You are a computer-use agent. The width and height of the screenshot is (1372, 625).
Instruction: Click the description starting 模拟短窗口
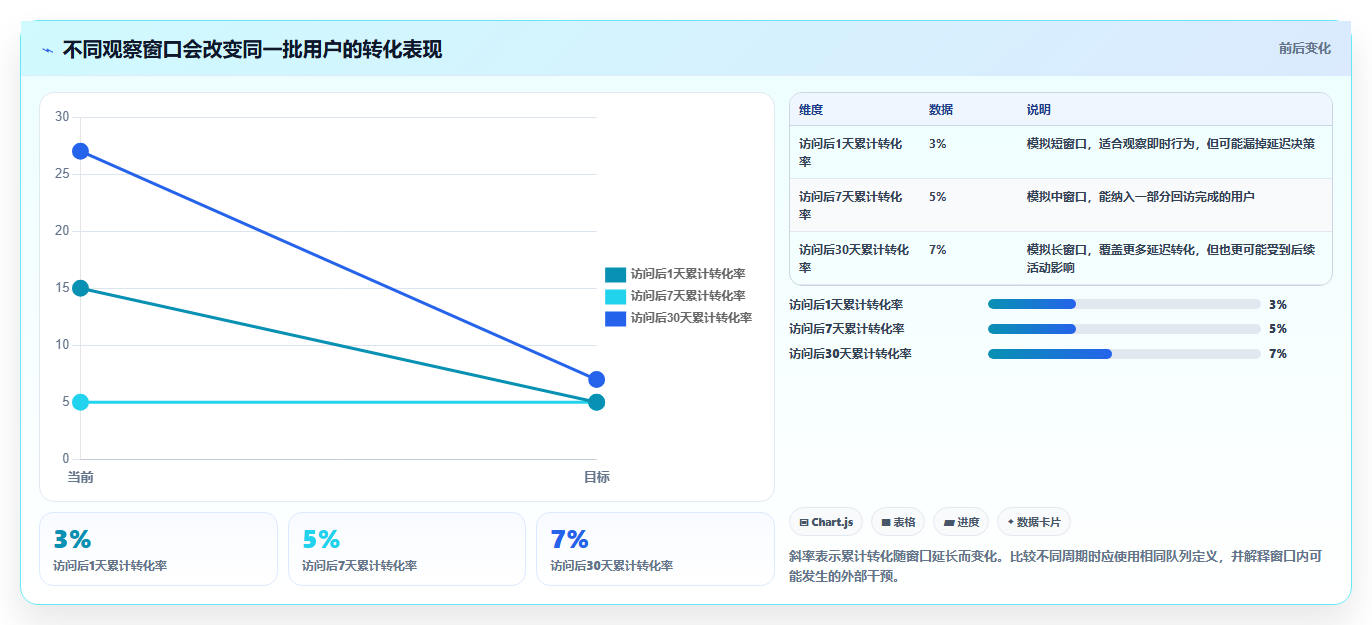point(1171,144)
